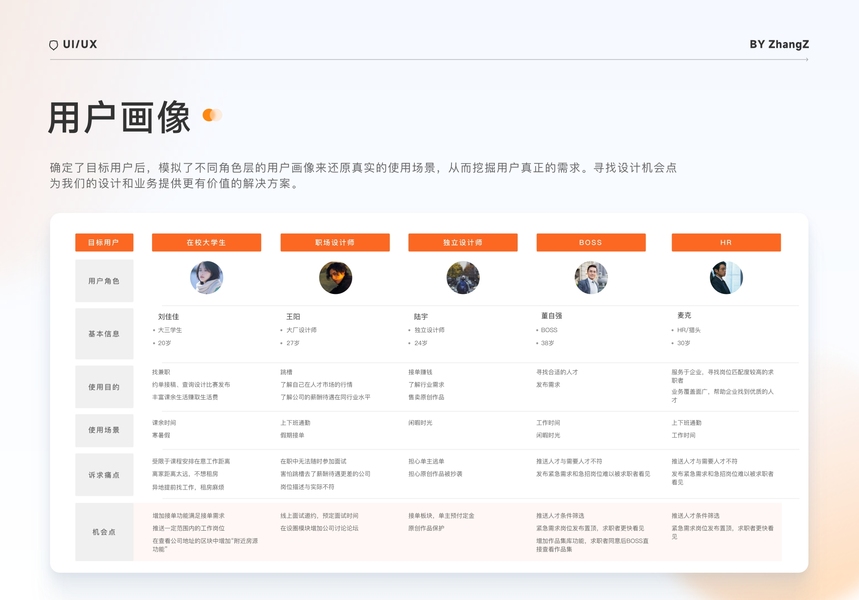The width and height of the screenshot is (859, 600).
Task: Select the 职场设计师 column header
Action: pos(335,242)
